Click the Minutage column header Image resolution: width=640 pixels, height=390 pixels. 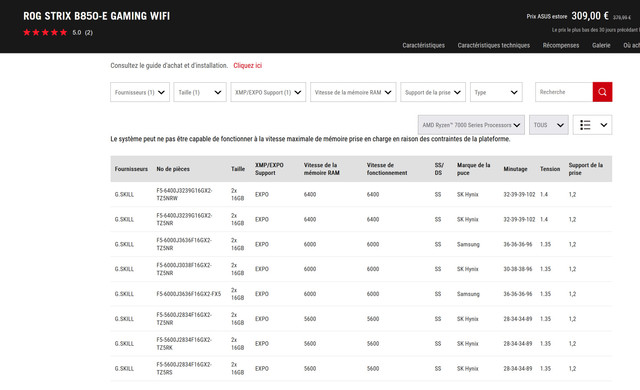click(515, 169)
